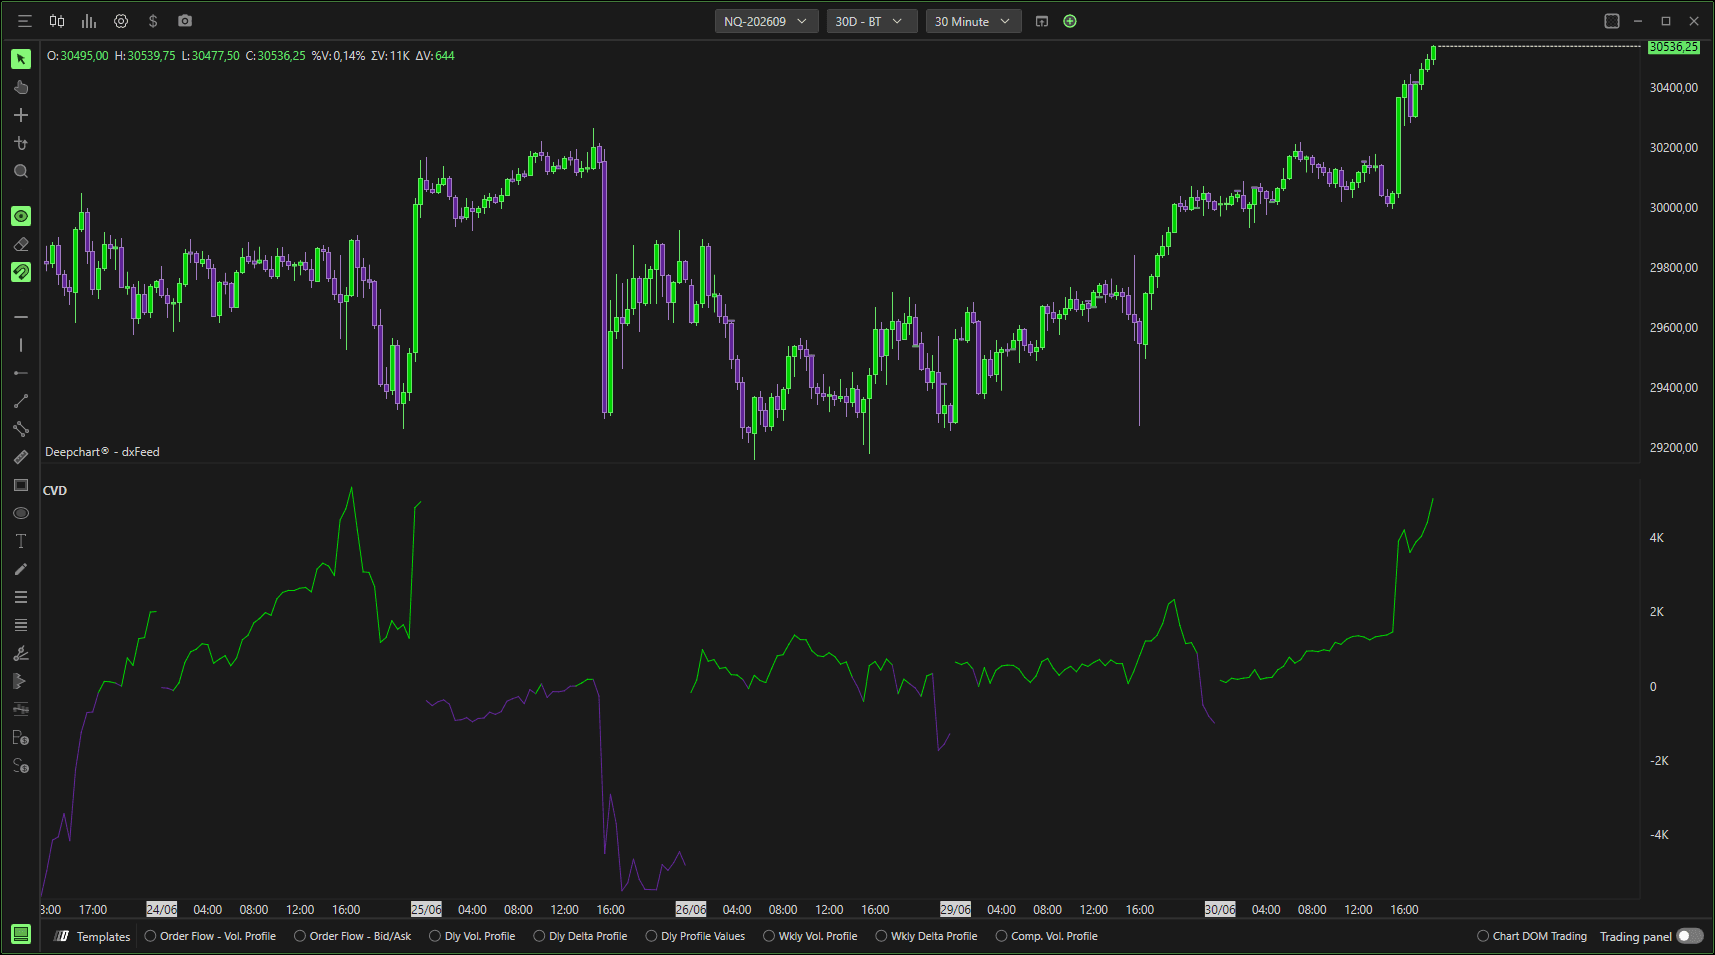Select the polyline path tool
Viewport: 1715px width, 955px height.
tap(21, 429)
